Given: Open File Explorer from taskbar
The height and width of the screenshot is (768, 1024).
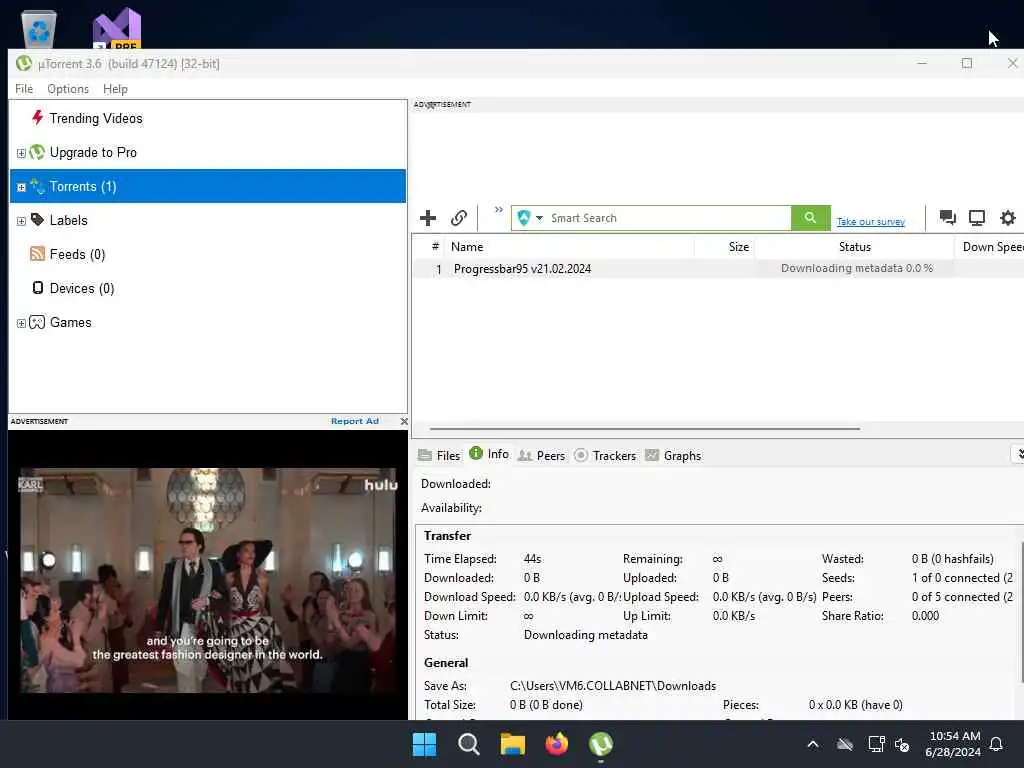Looking at the screenshot, I should point(513,744).
